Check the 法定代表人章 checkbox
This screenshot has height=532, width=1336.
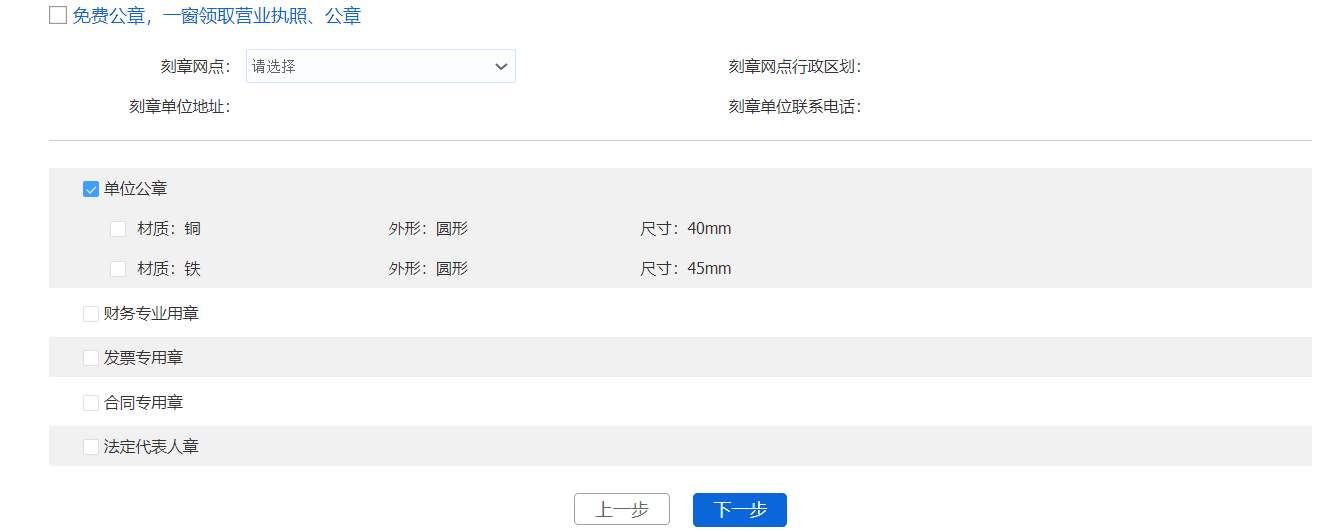click(x=91, y=447)
